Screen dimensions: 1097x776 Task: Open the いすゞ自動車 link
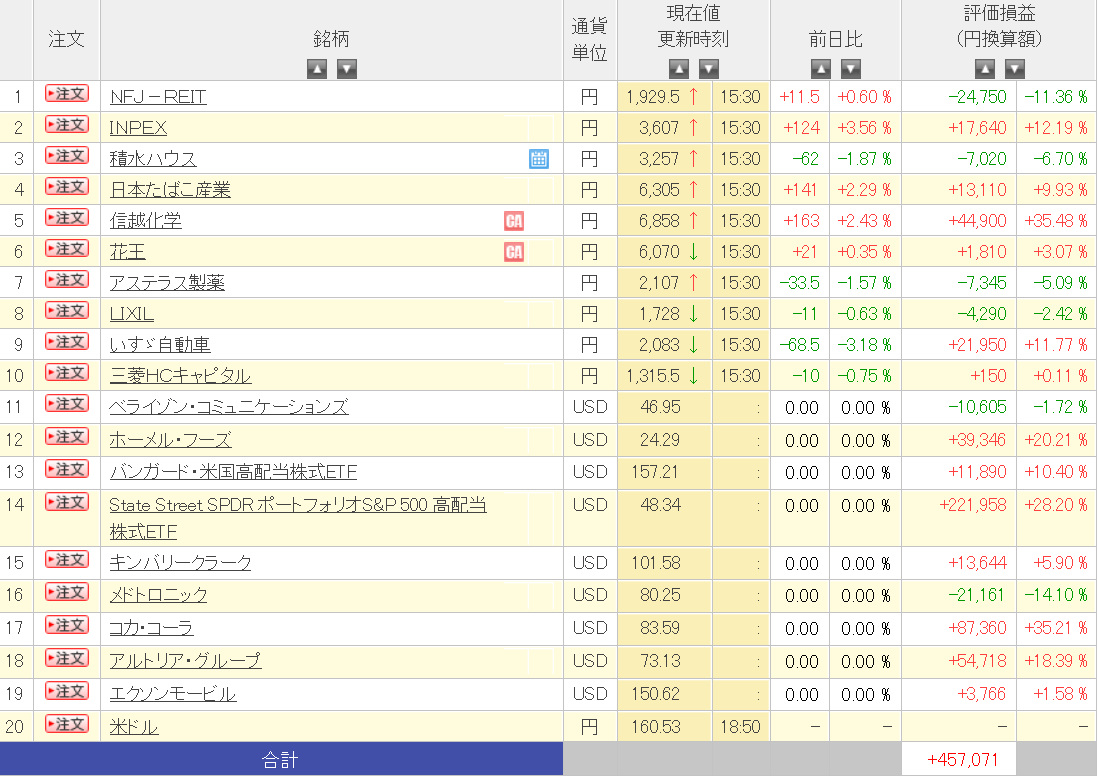(160, 344)
